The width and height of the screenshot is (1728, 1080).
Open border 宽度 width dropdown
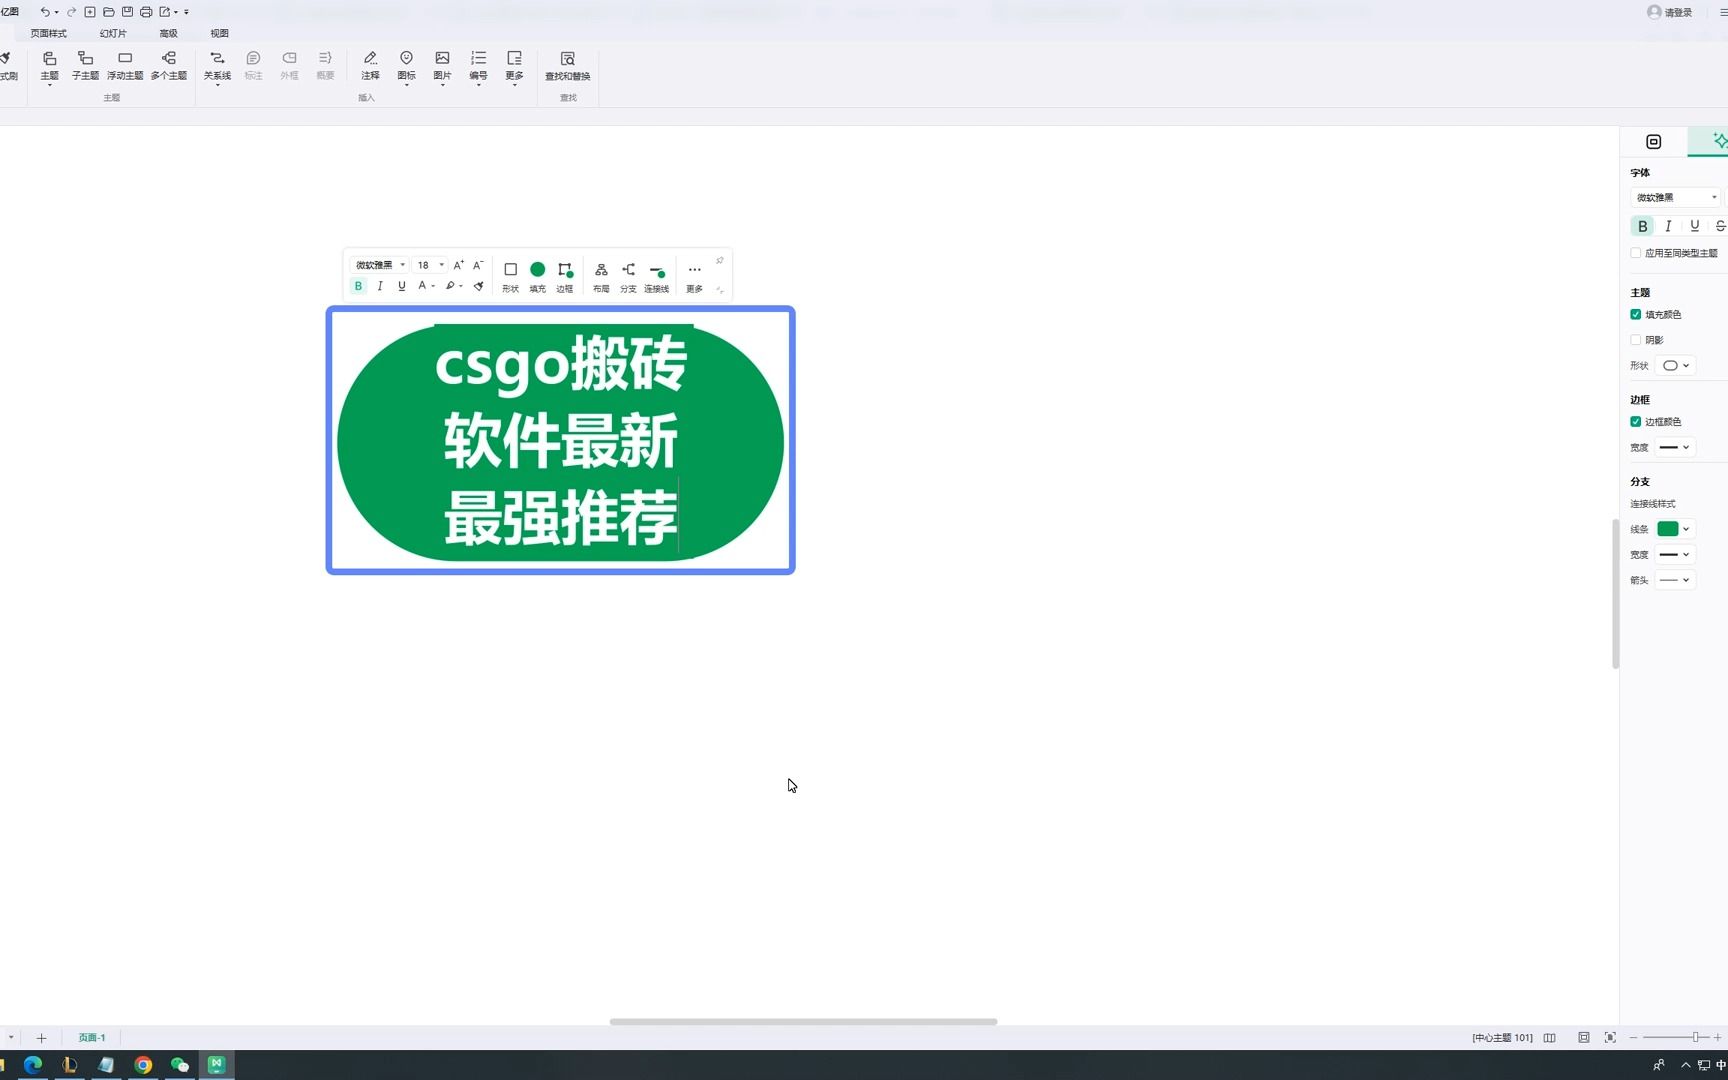coord(1675,447)
